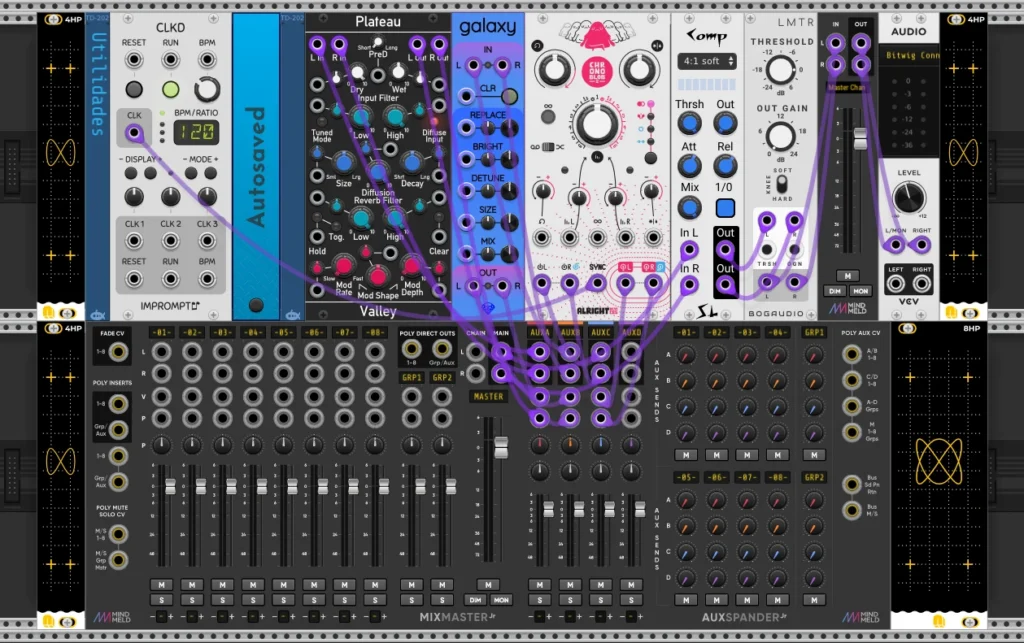Click the BPM/RATIO display reading 120
The width and height of the screenshot is (1024, 643).
[196, 133]
